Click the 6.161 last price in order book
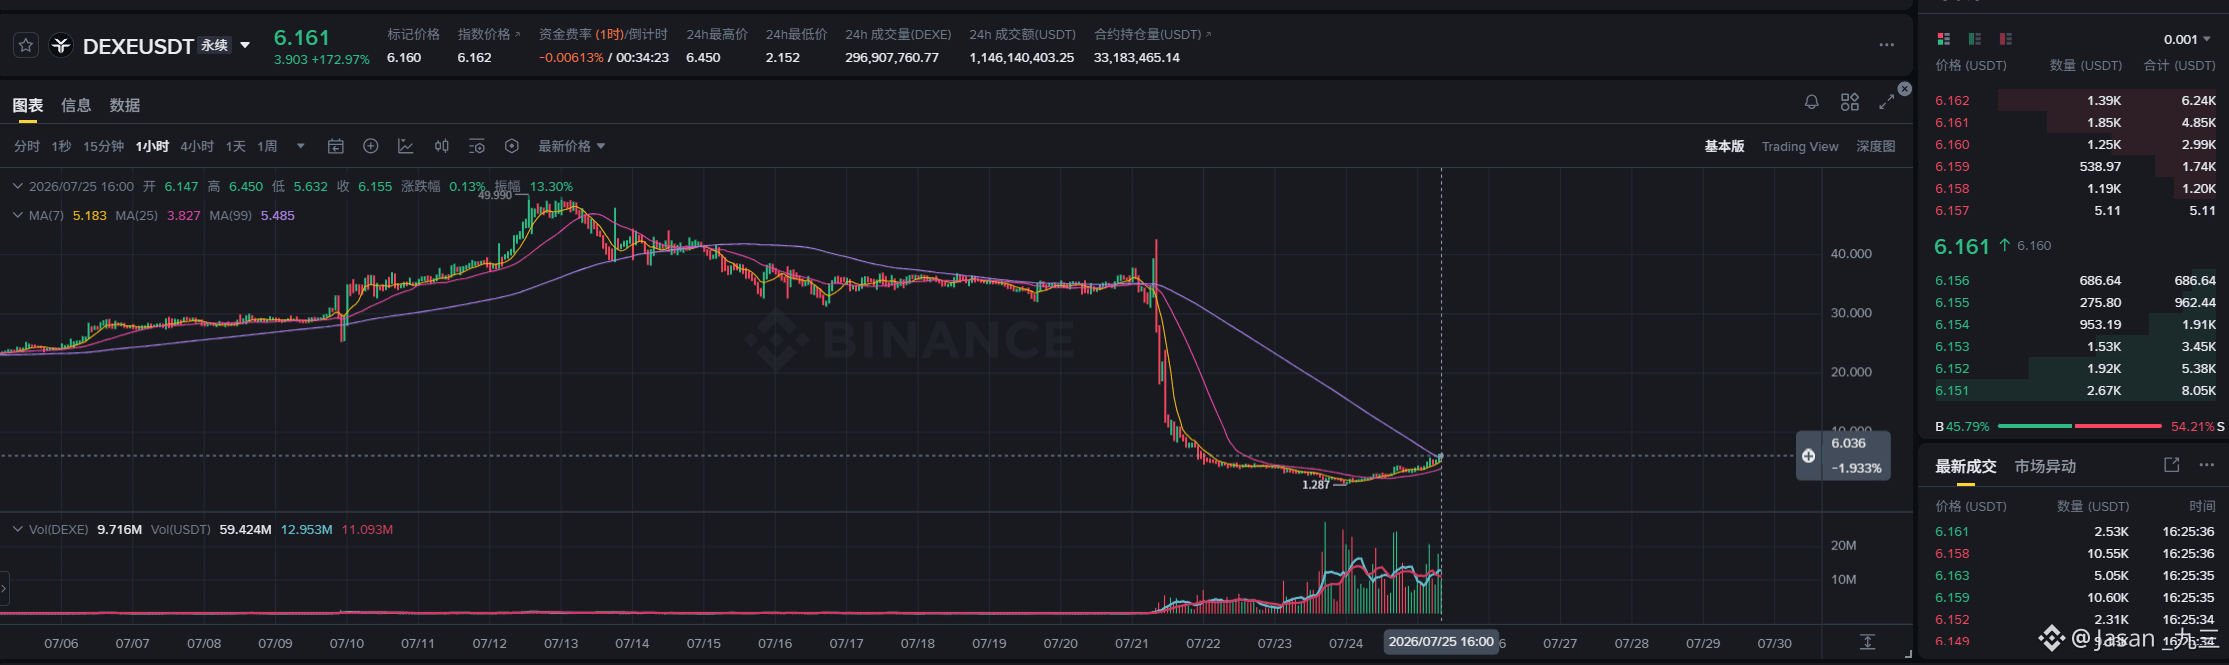This screenshot has height=665, width=2229. pyautogui.click(x=1962, y=246)
